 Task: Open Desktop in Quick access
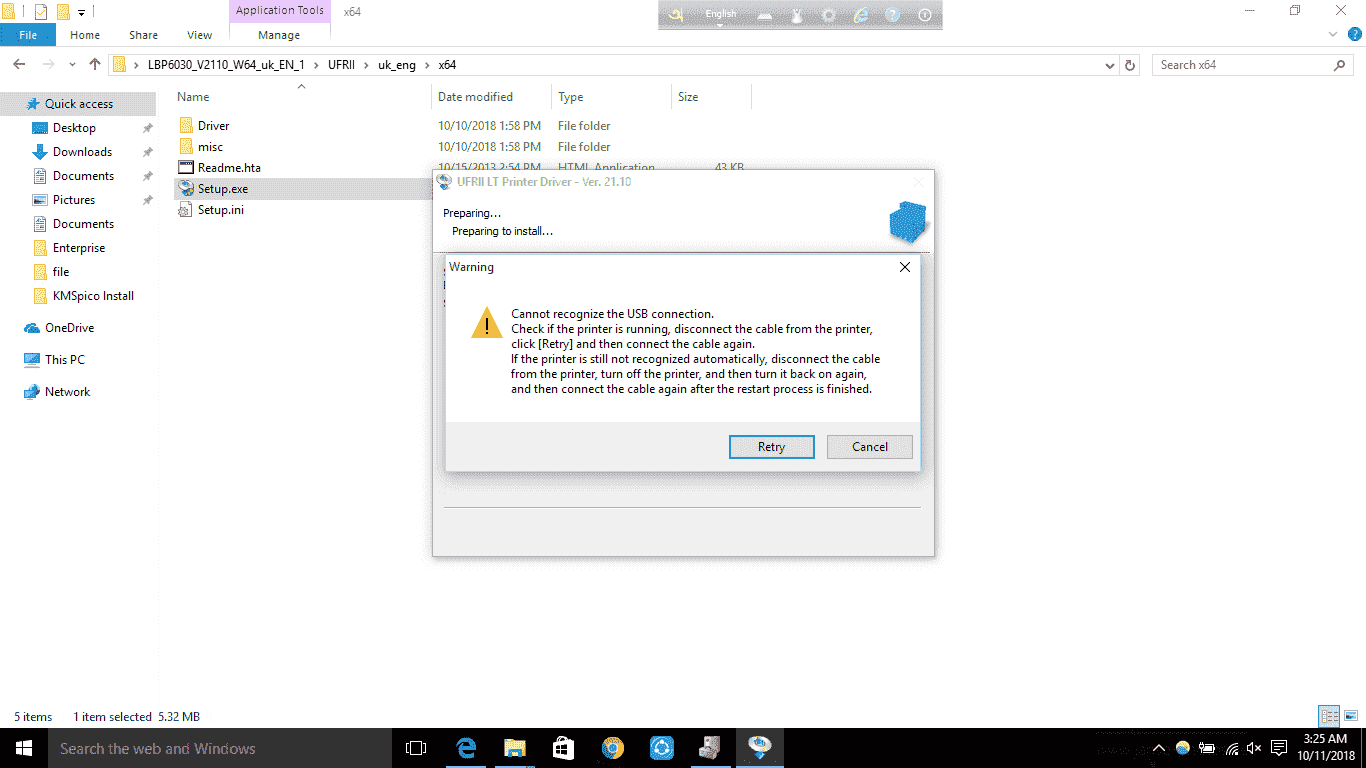coord(74,128)
